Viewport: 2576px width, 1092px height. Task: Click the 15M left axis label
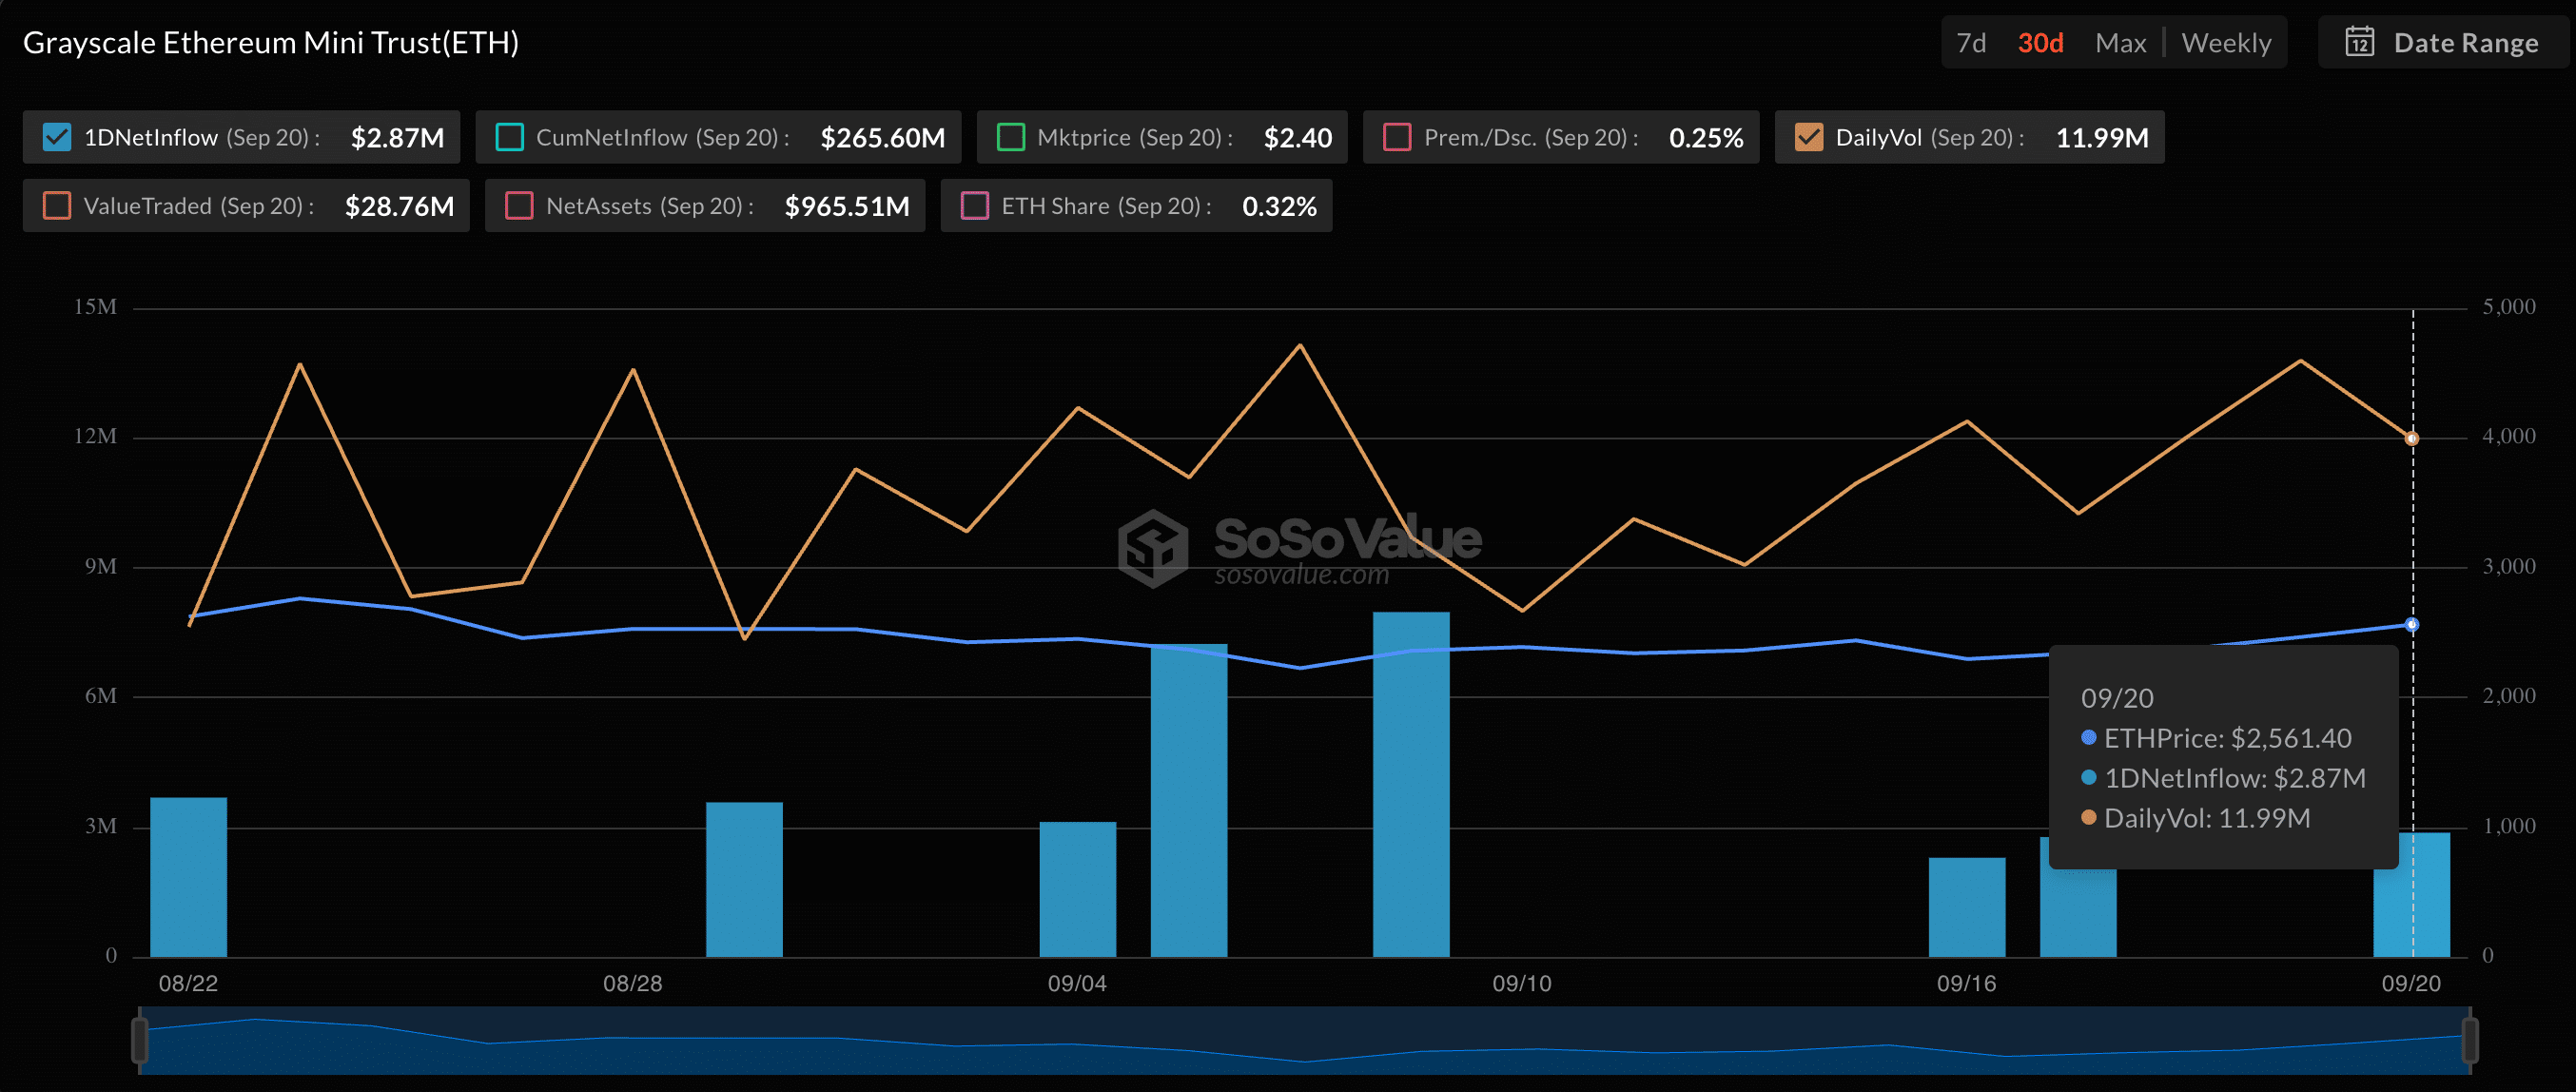[x=96, y=307]
